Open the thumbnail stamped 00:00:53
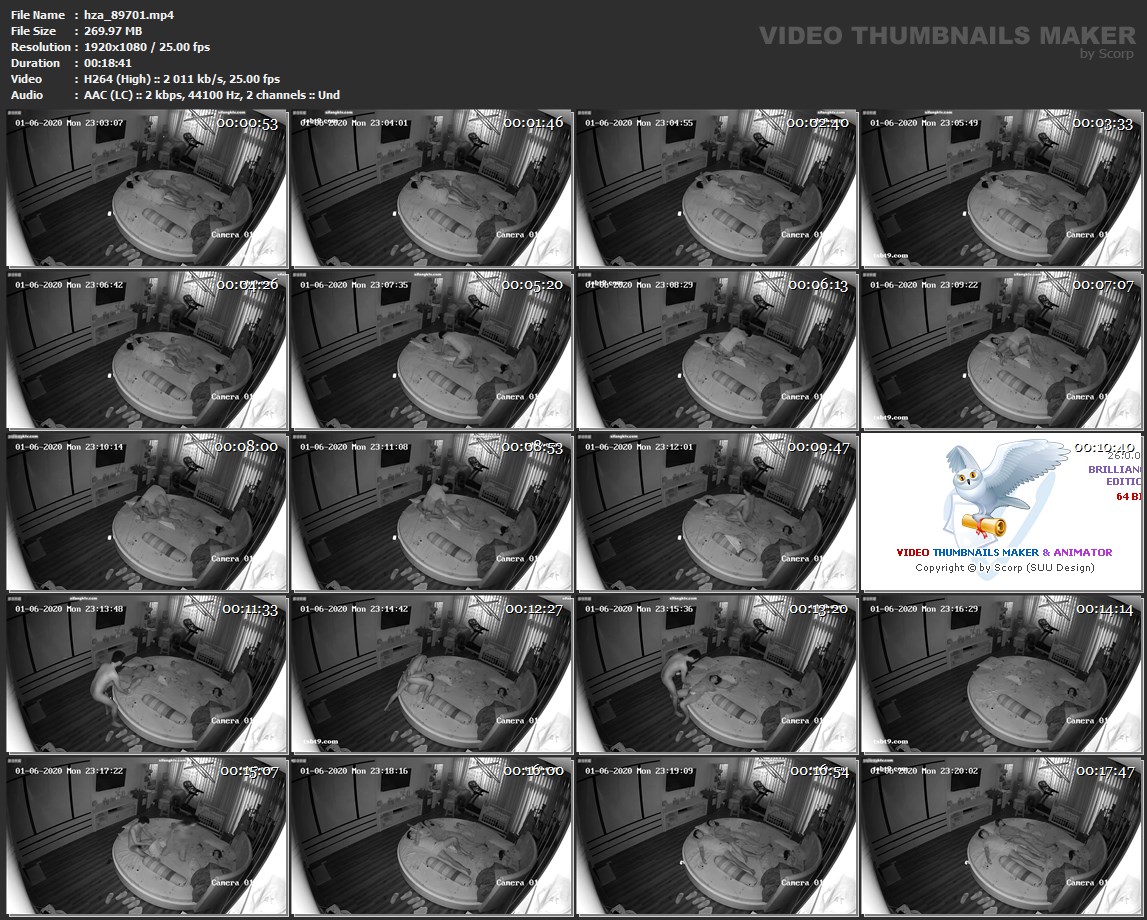Screen dimensions: 1147x920 click(x=146, y=188)
